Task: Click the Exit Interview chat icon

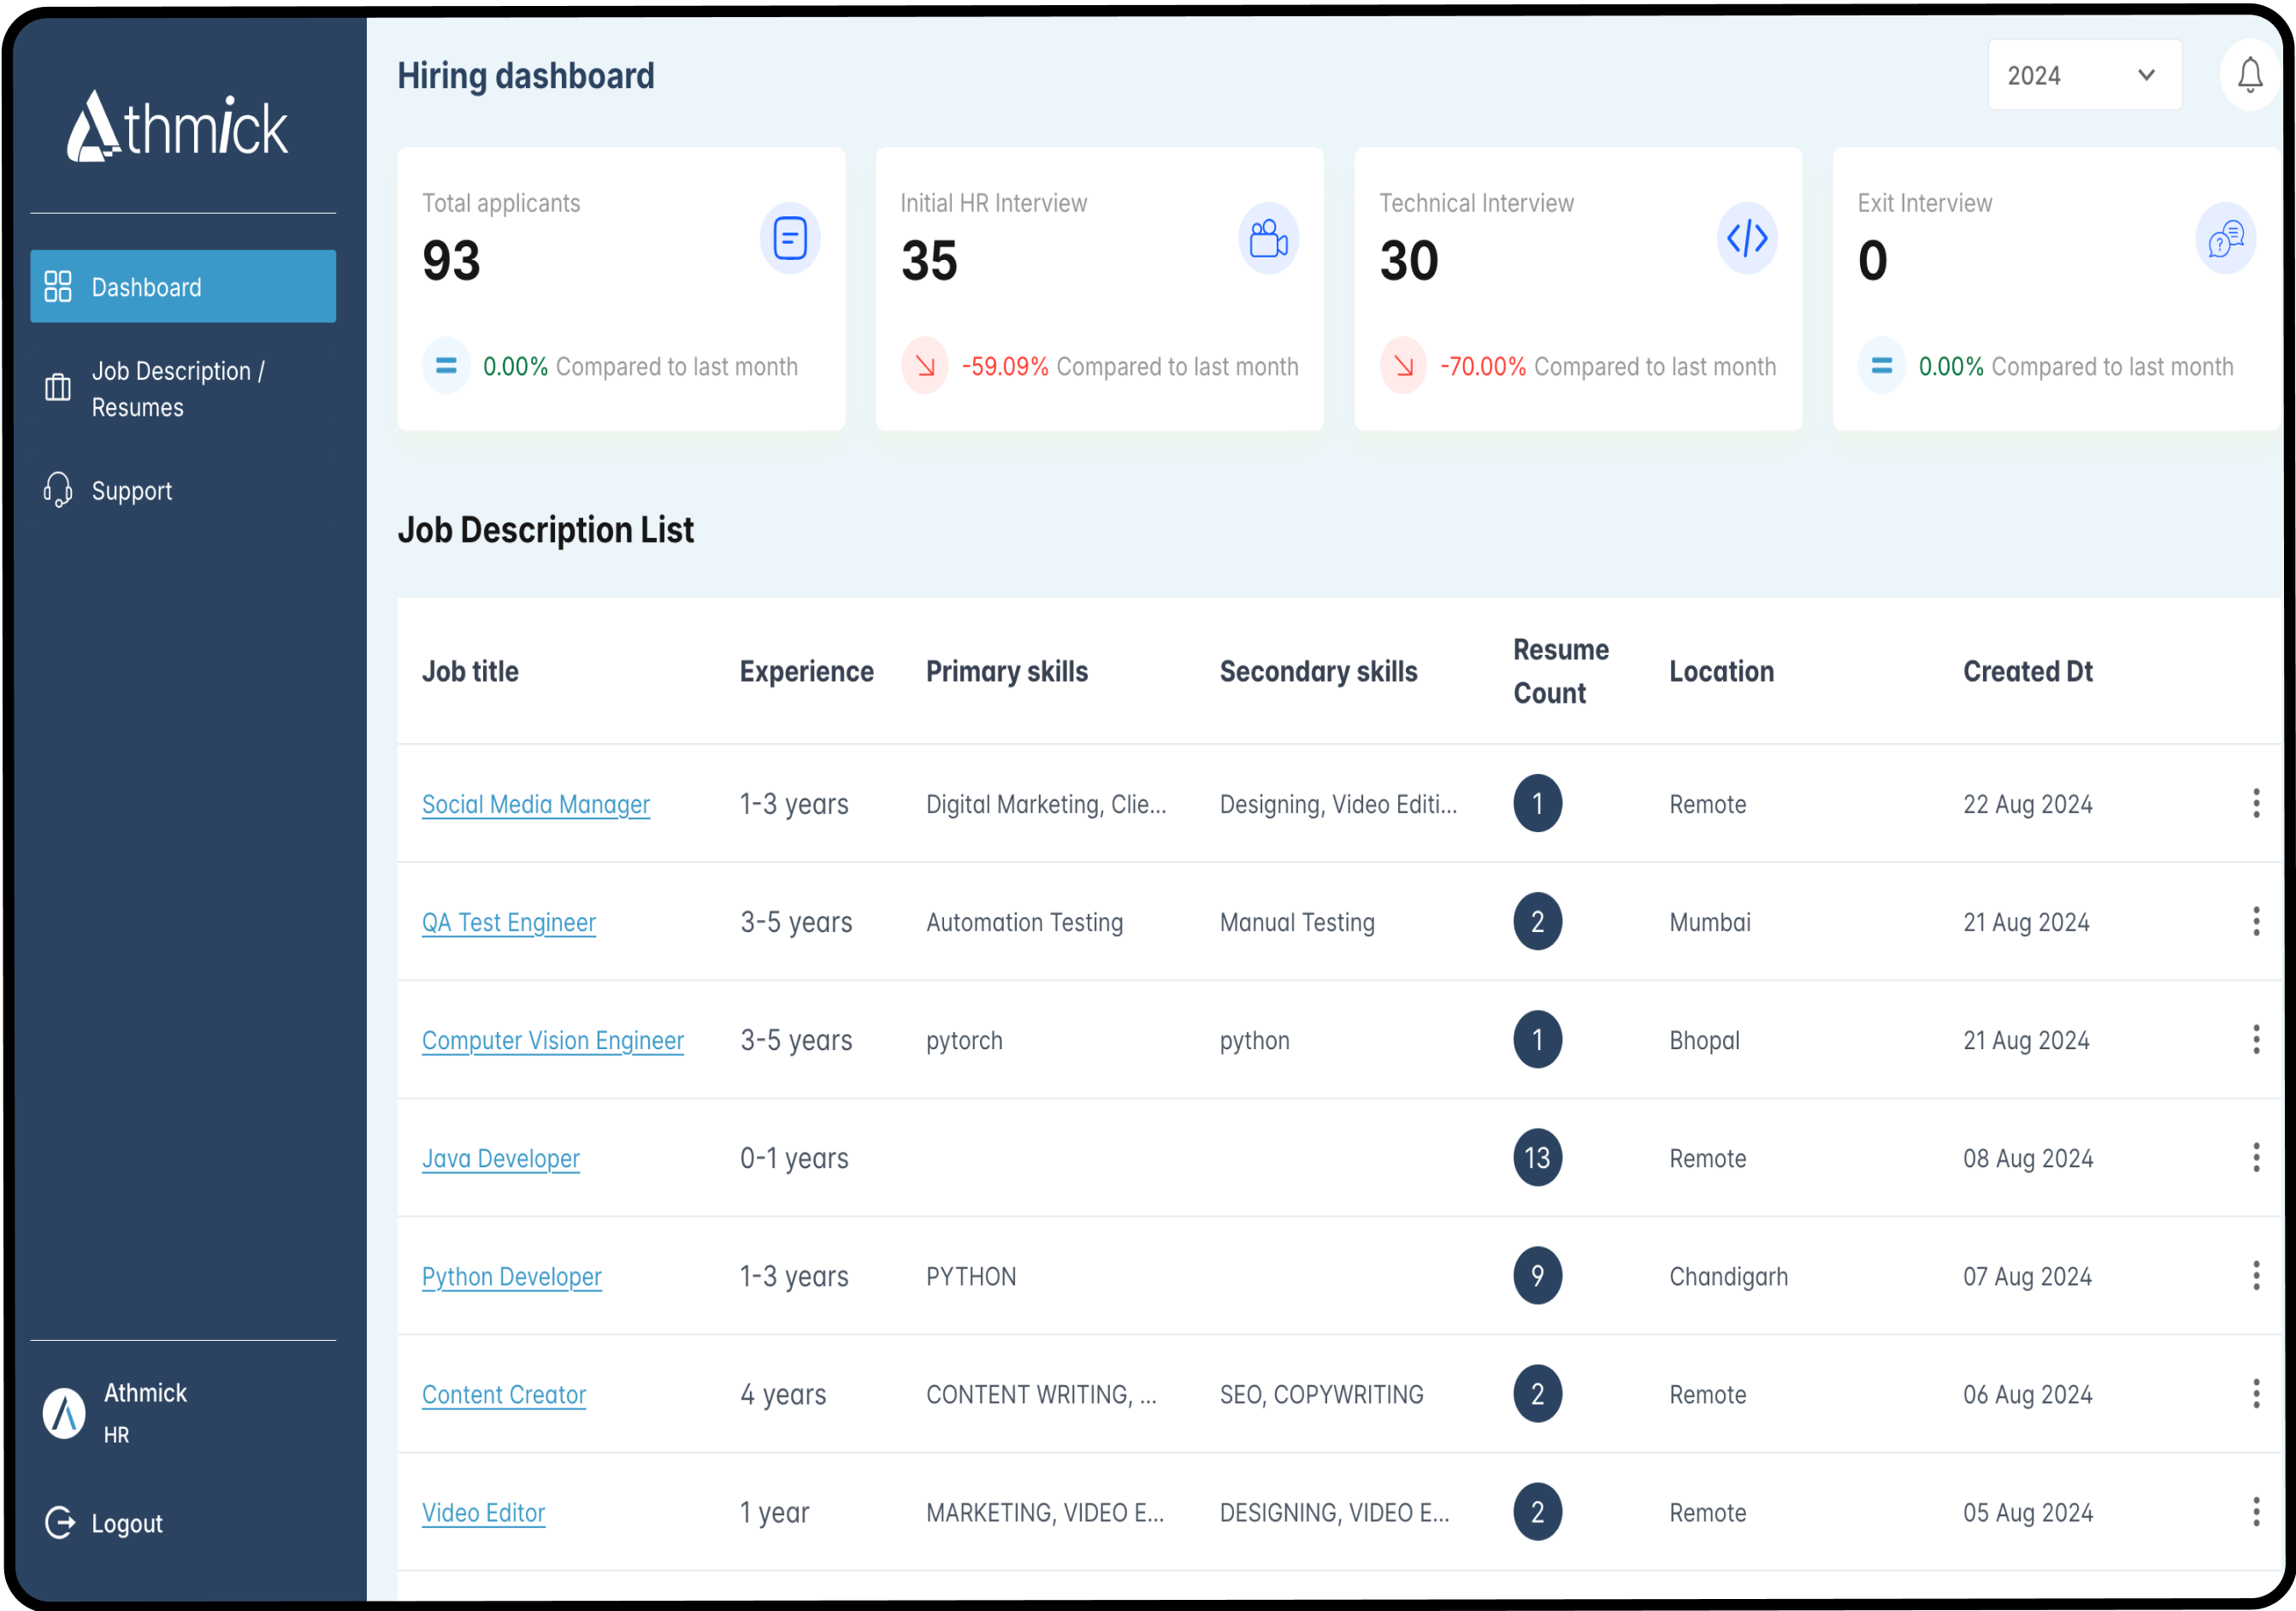Action: tap(2225, 238)
